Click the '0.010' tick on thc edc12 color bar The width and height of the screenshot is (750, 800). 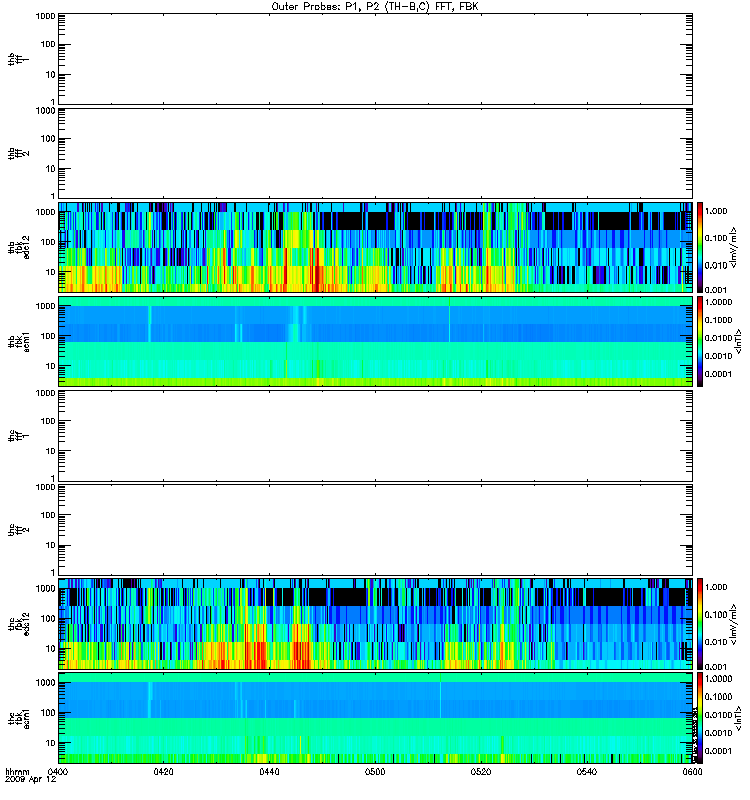tap(716, 641)
